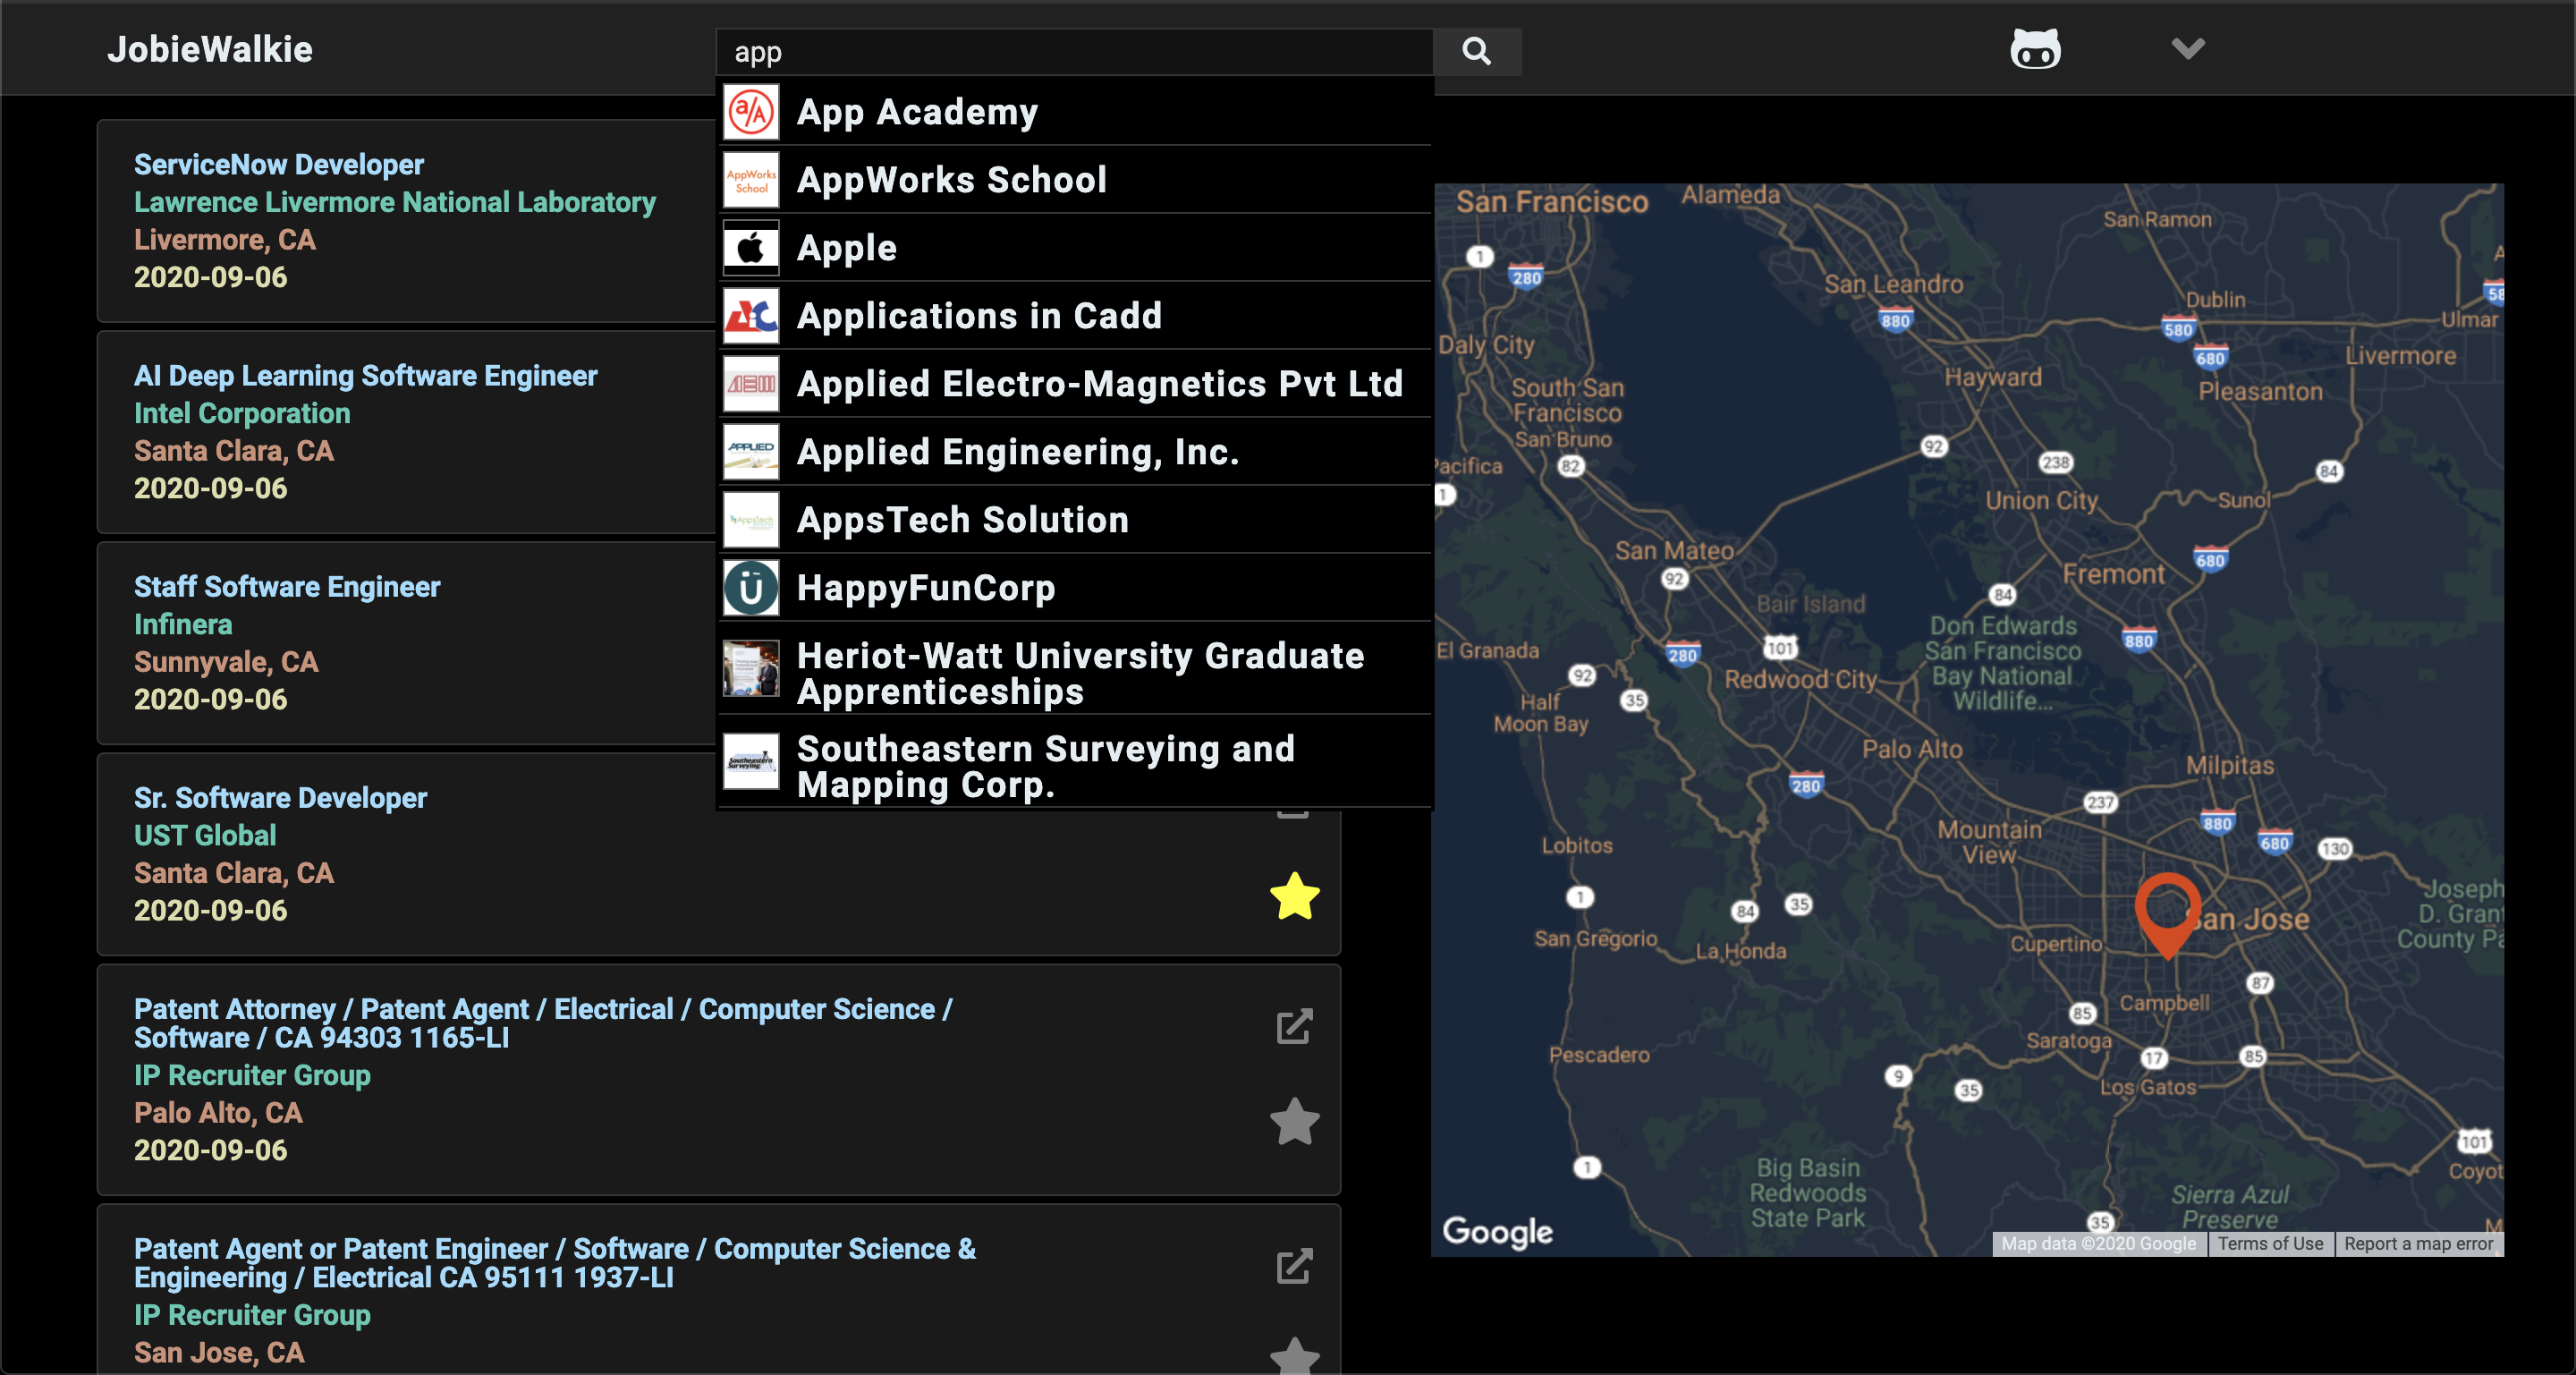Click Intel Corporation company name
2576x1375 pixels.
coord(242,413)
